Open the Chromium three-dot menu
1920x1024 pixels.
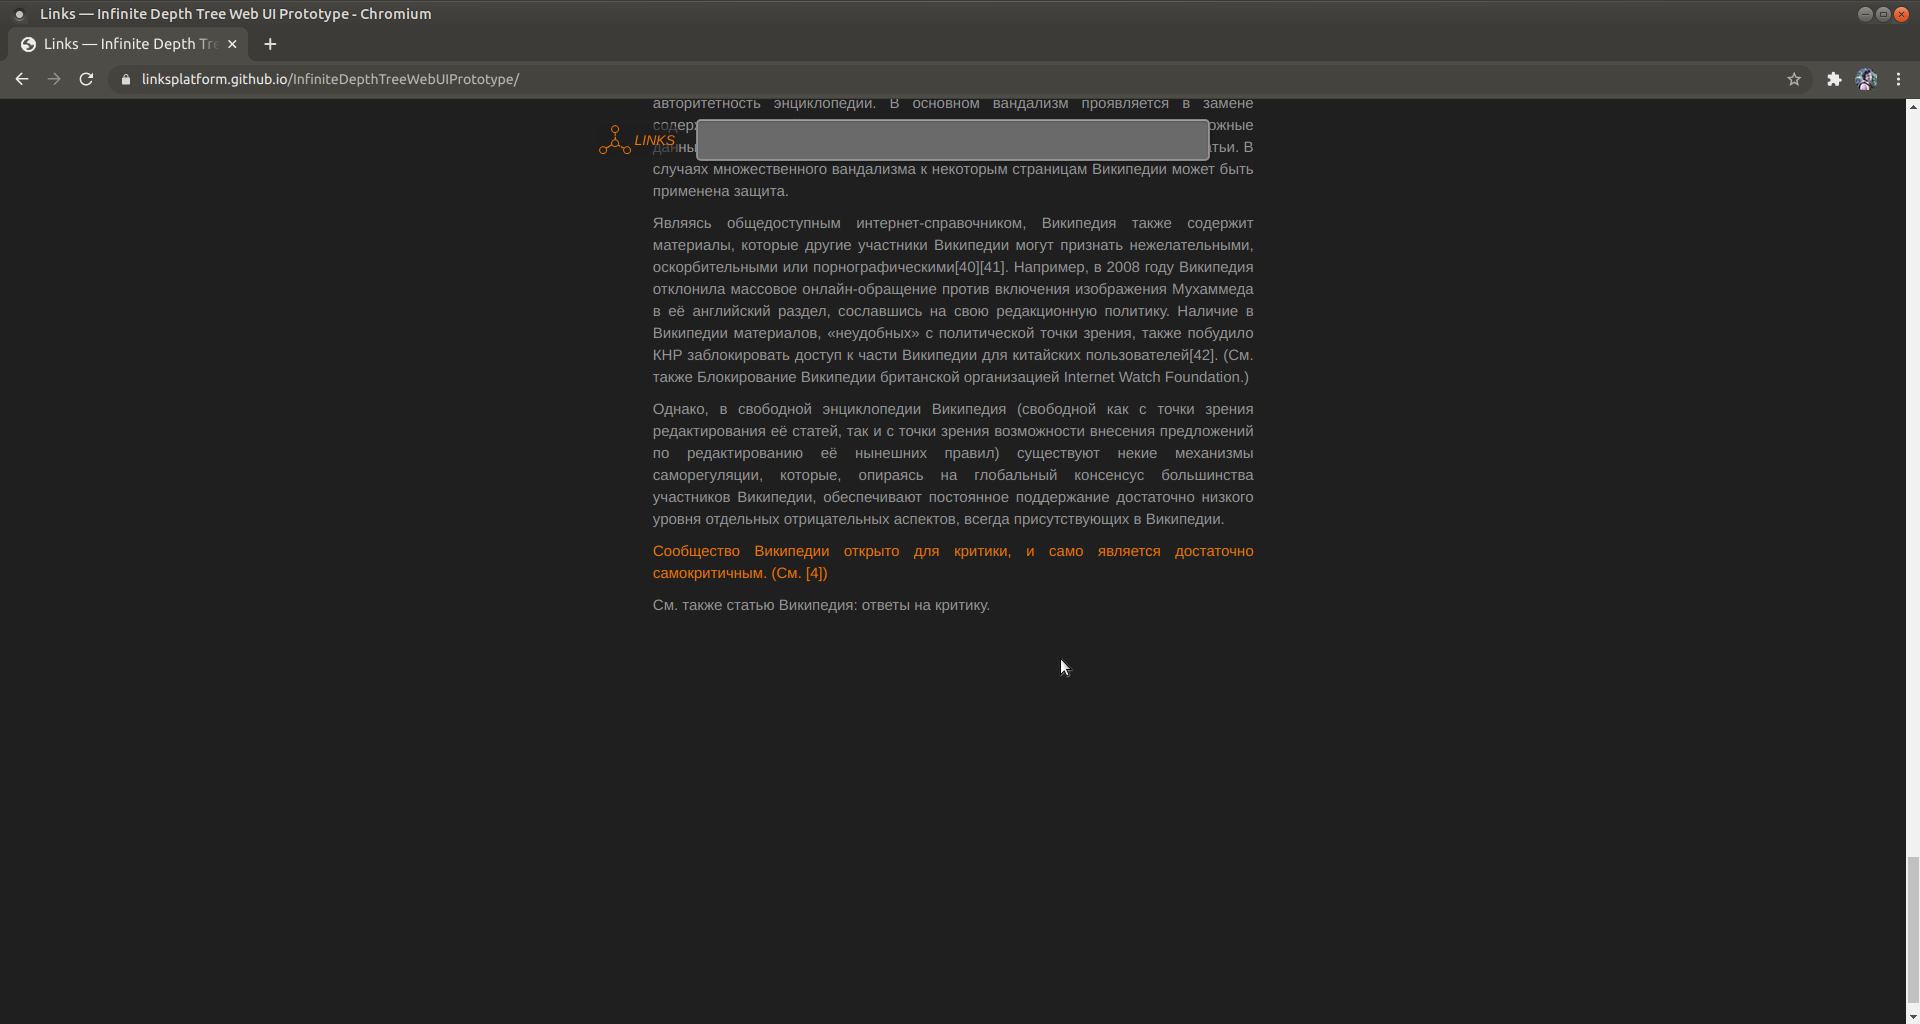(1898, 79)
